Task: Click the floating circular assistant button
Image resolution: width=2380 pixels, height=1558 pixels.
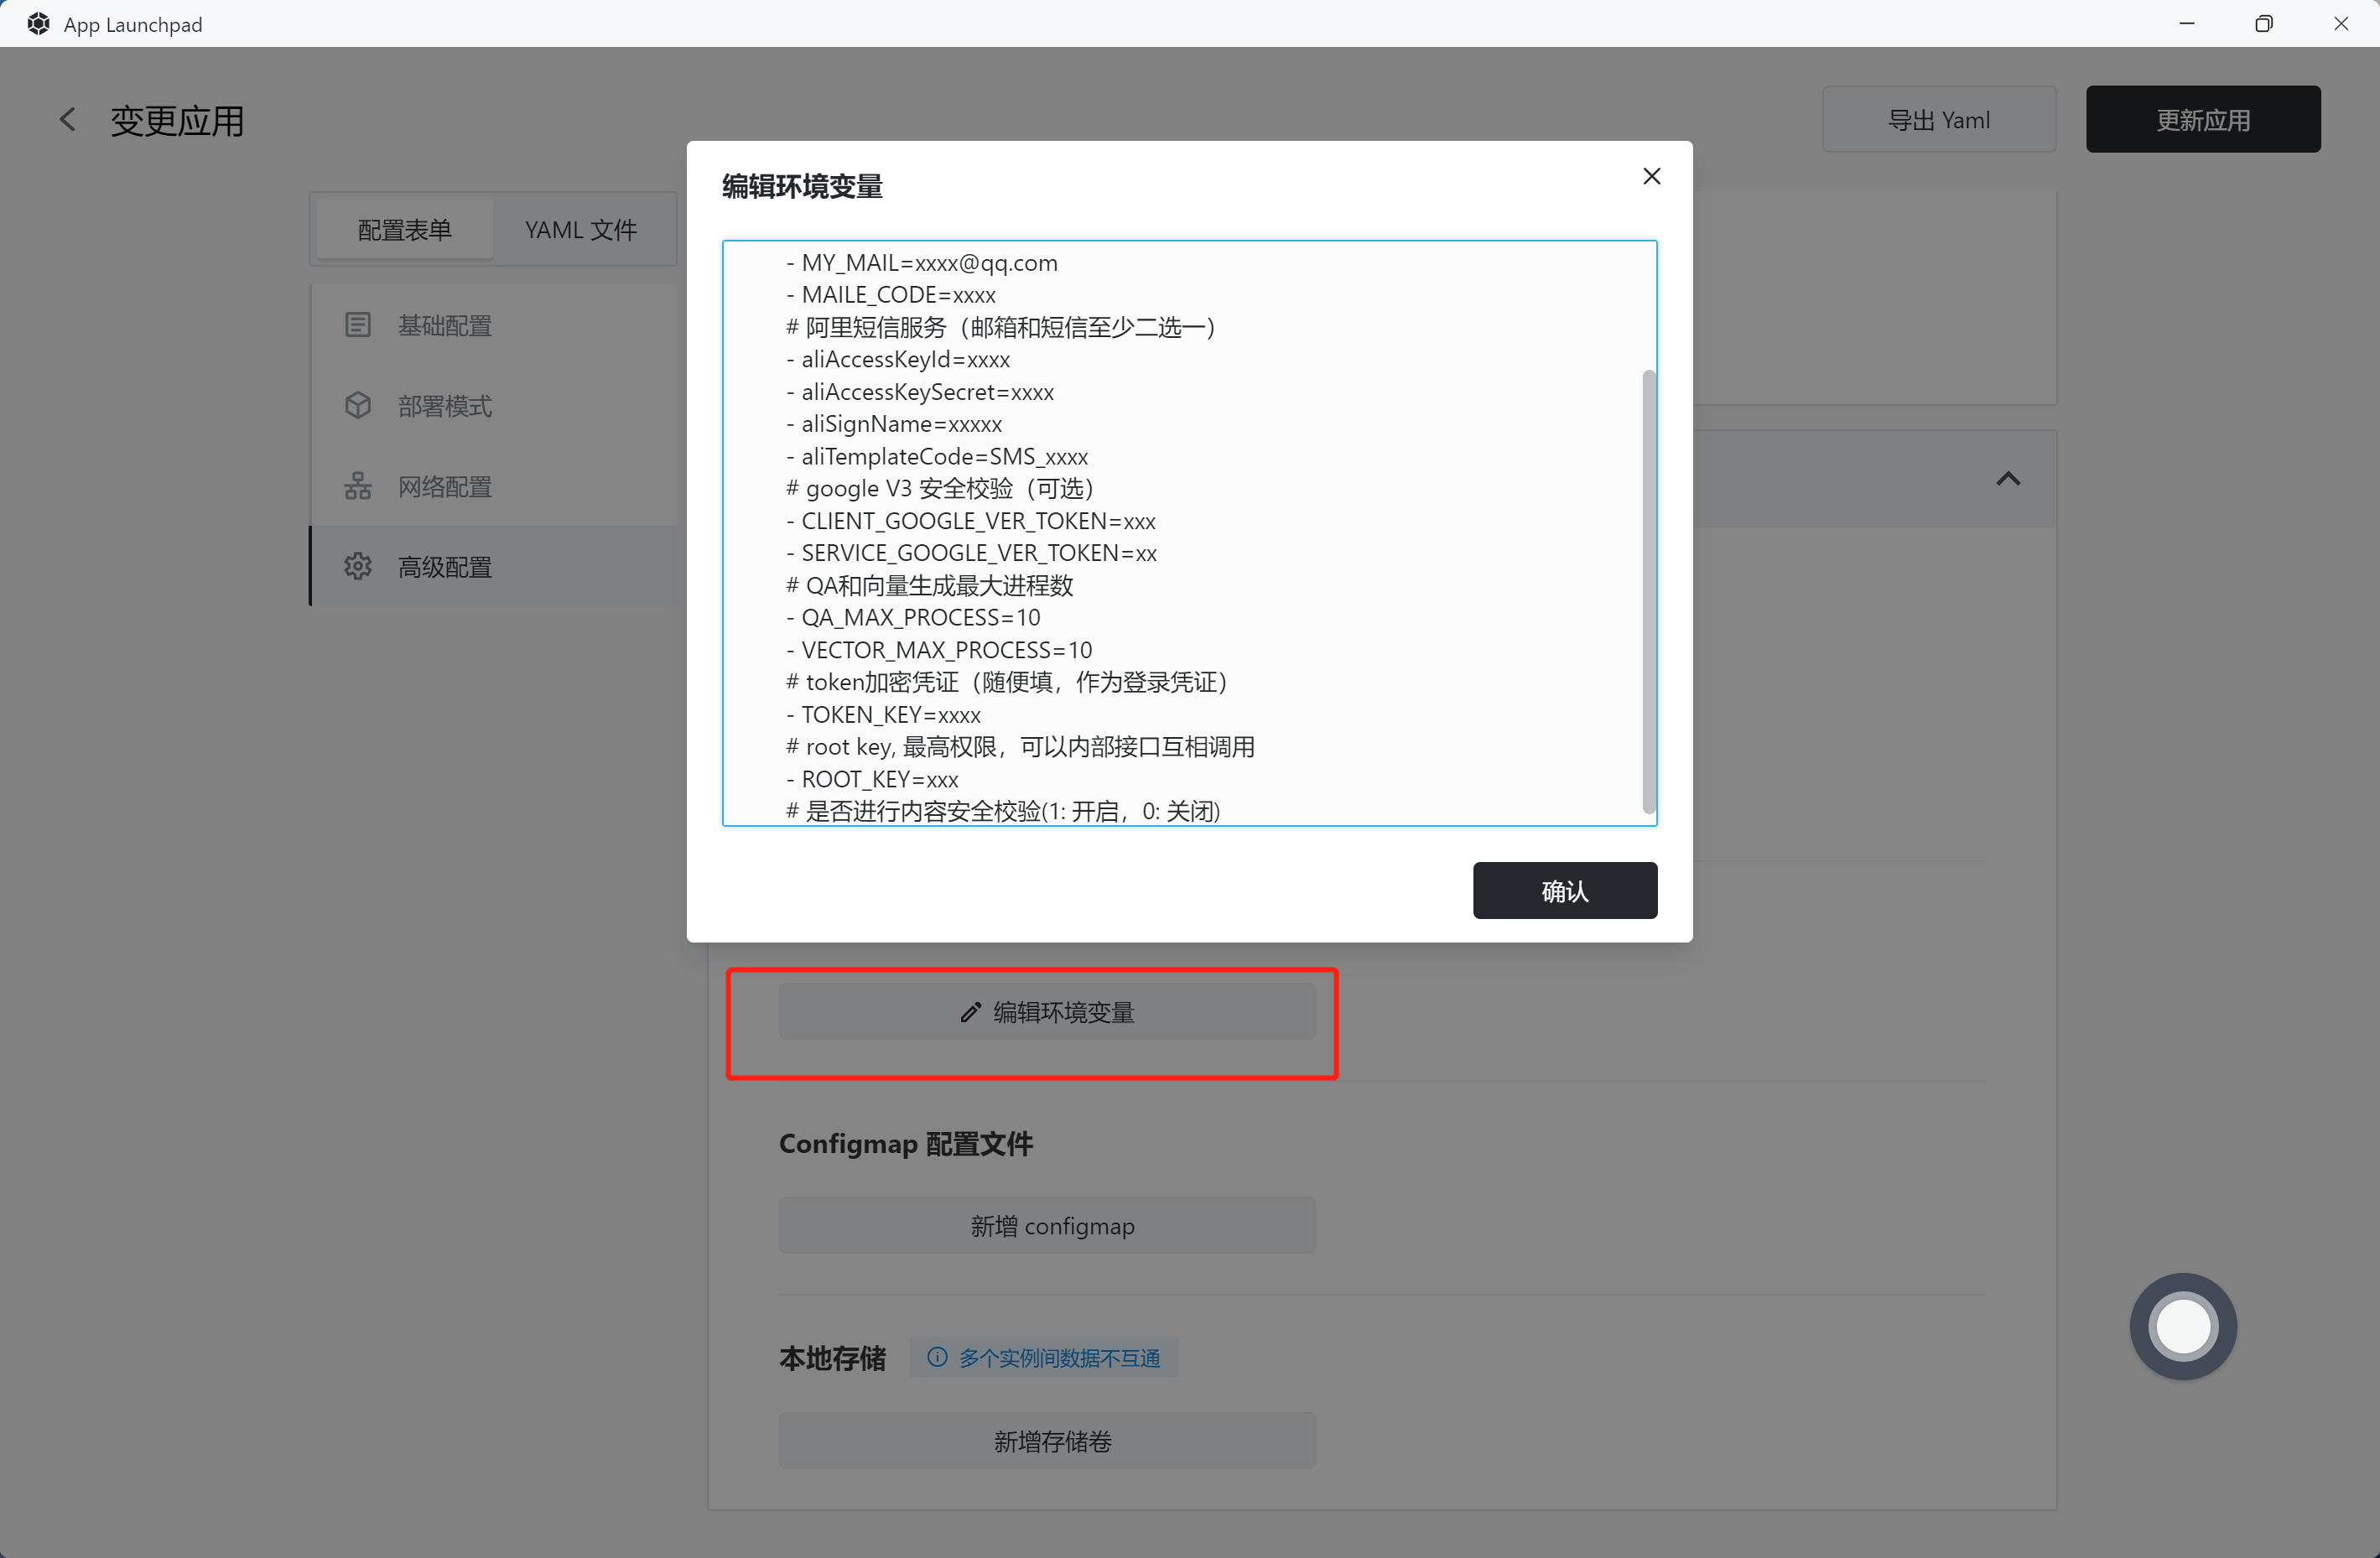Action: (2183, 1327)
